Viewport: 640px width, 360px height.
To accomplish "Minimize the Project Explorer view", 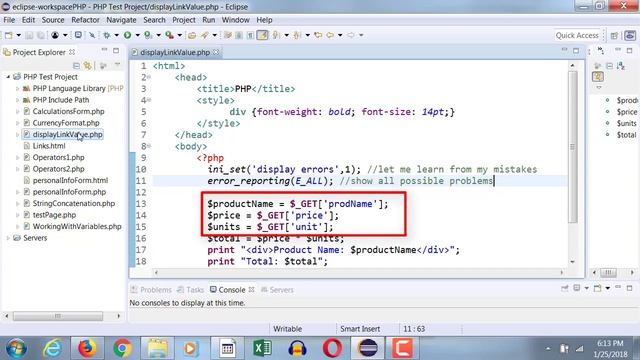I will coord(104,50).
